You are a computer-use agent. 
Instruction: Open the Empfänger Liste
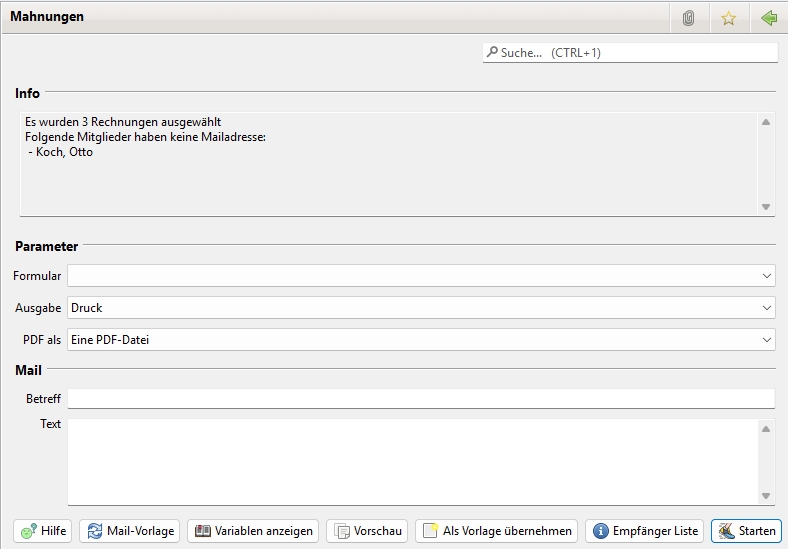645,531
